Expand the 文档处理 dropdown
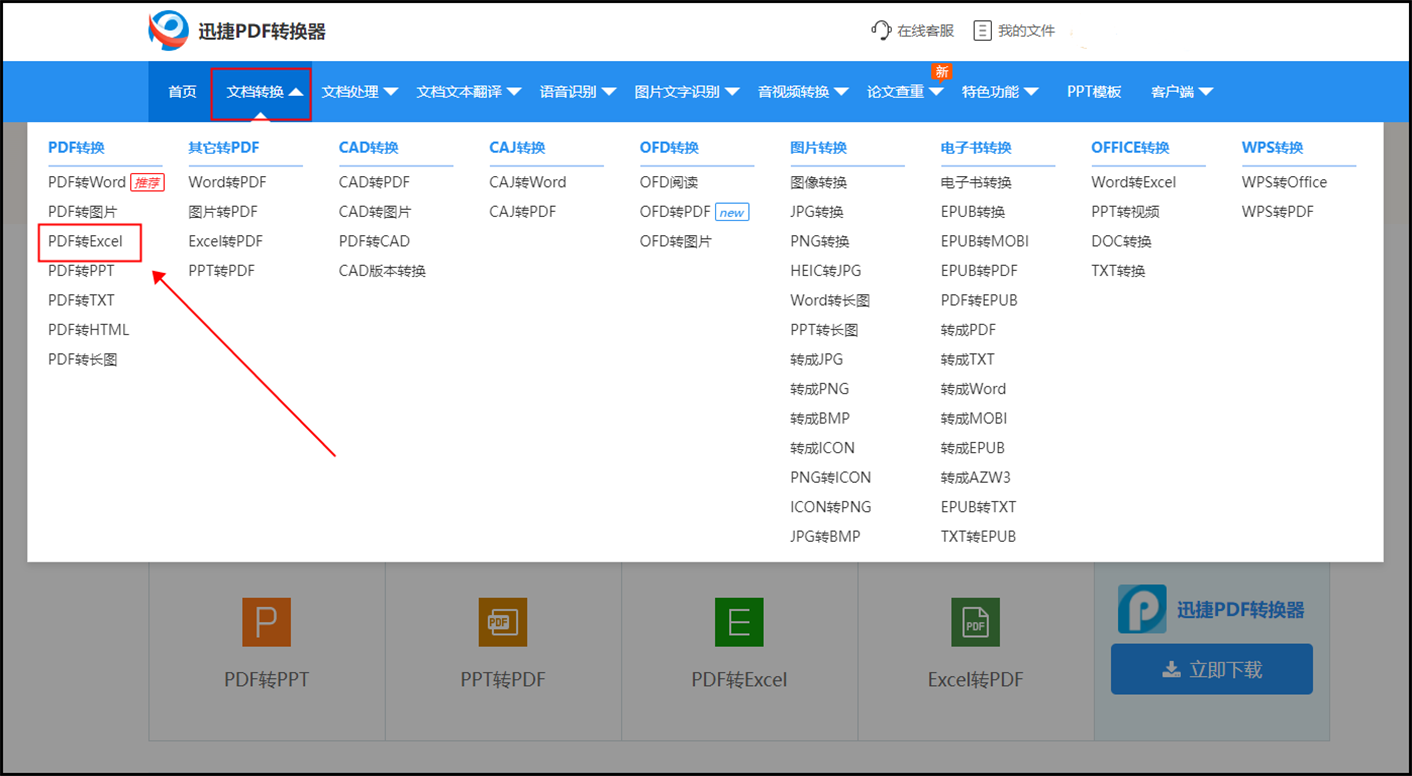Screen dimensions: 1412x776 (391, 92)
